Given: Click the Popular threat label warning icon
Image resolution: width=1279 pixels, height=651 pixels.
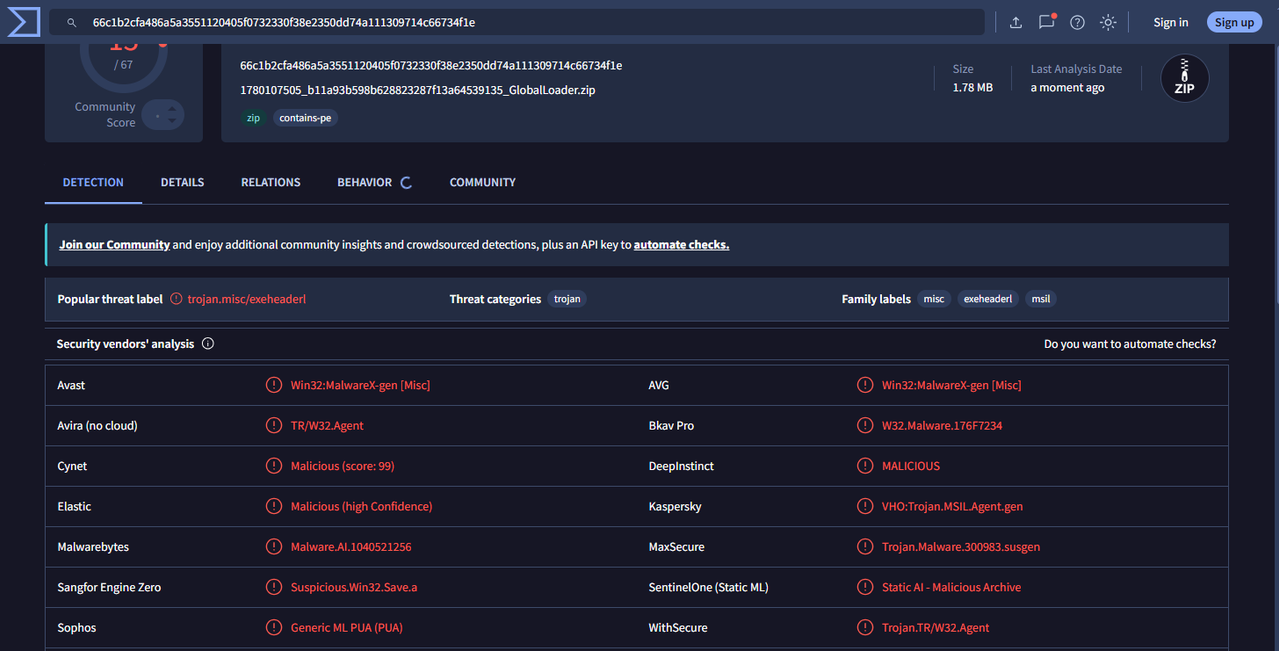Looking at the screenshot, I should 176,299.
